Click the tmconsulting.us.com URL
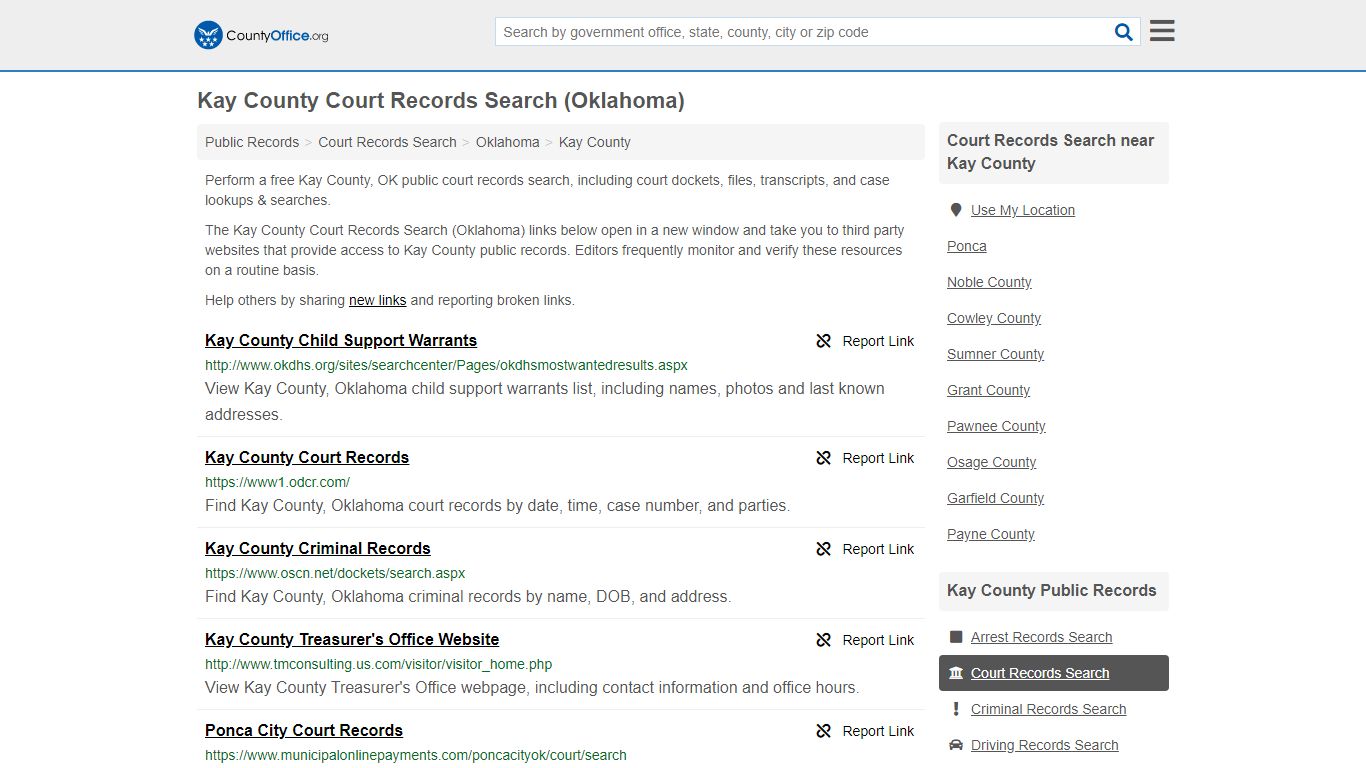1366x768 pixels. tap(378, 664)
